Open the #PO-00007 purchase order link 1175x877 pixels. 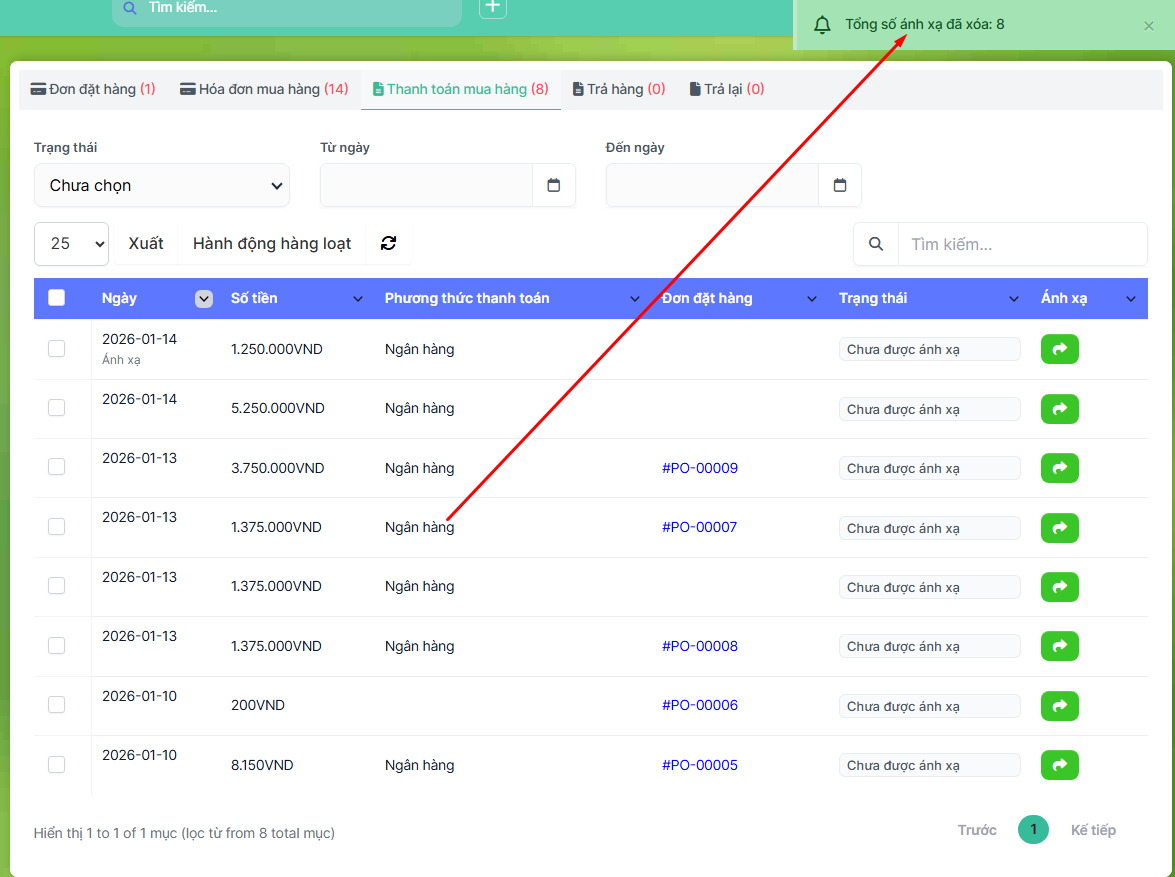coord(699,527)
